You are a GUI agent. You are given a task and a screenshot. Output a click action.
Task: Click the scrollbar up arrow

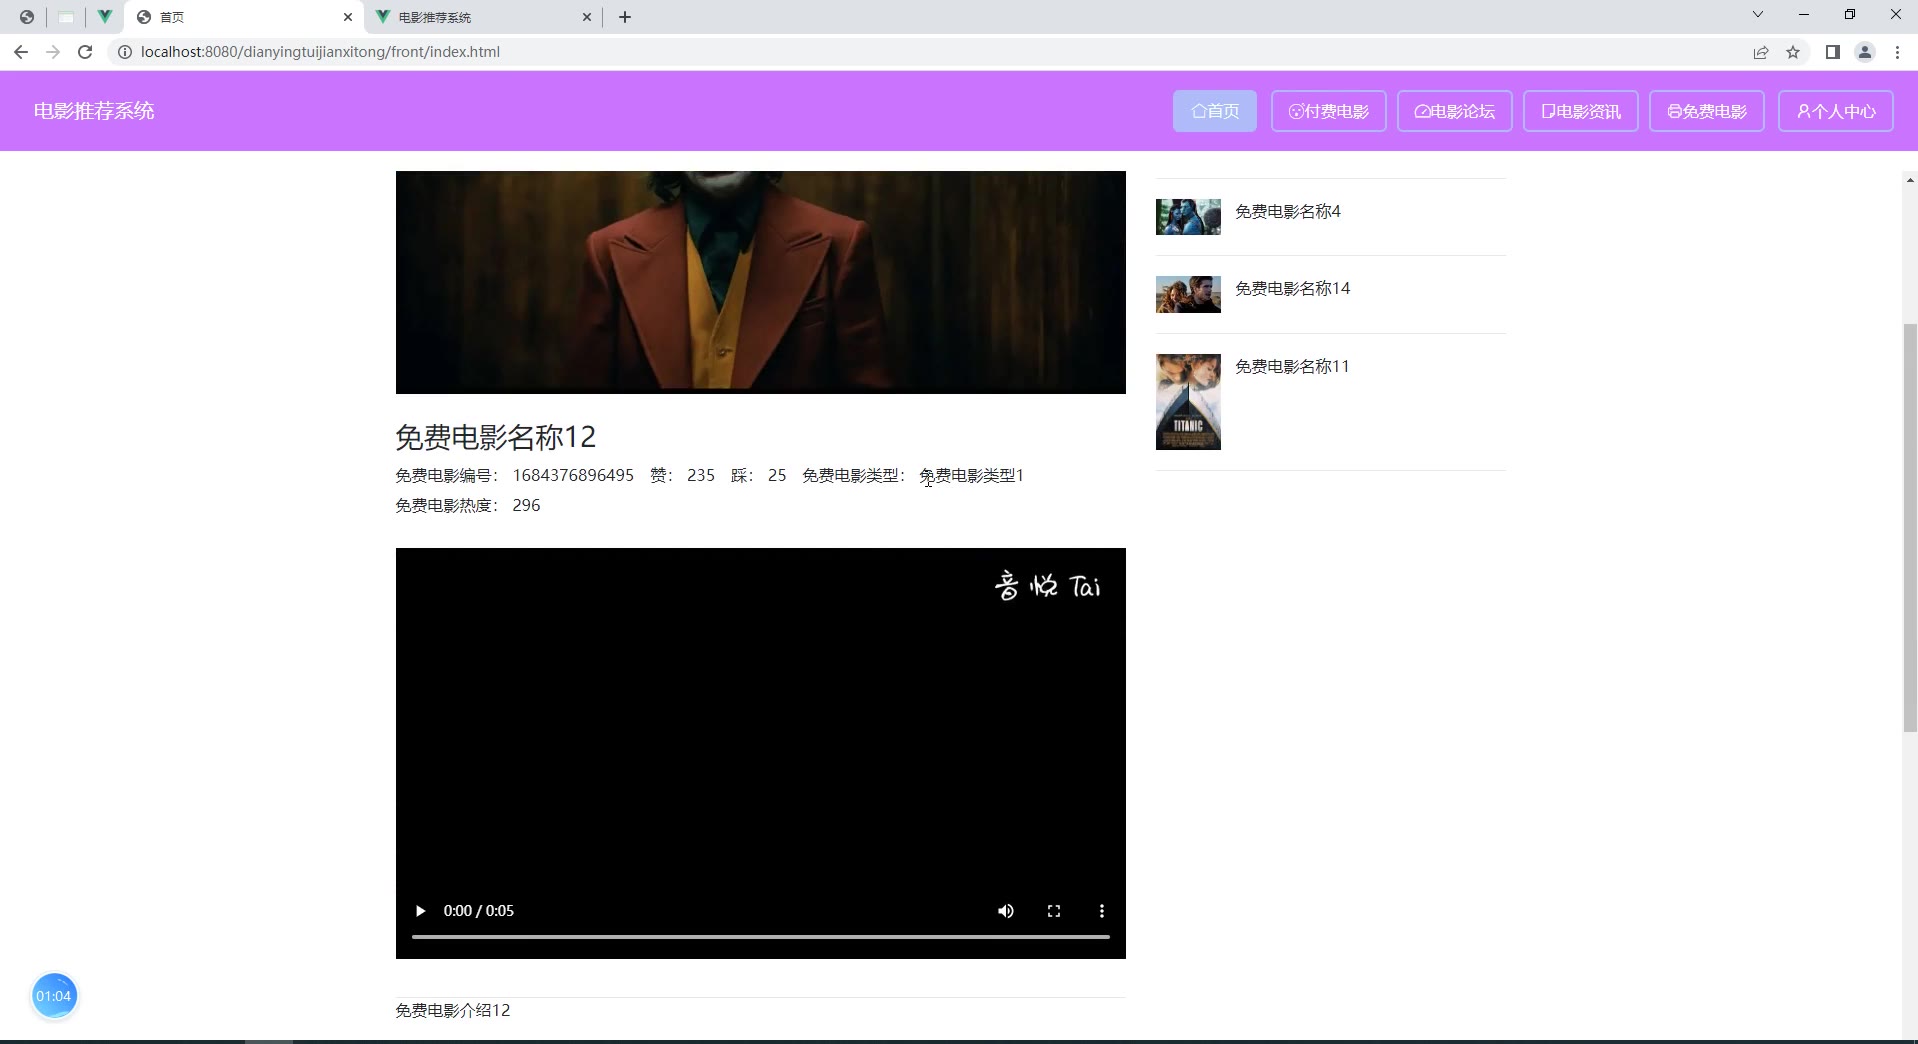pos(1910,180)
